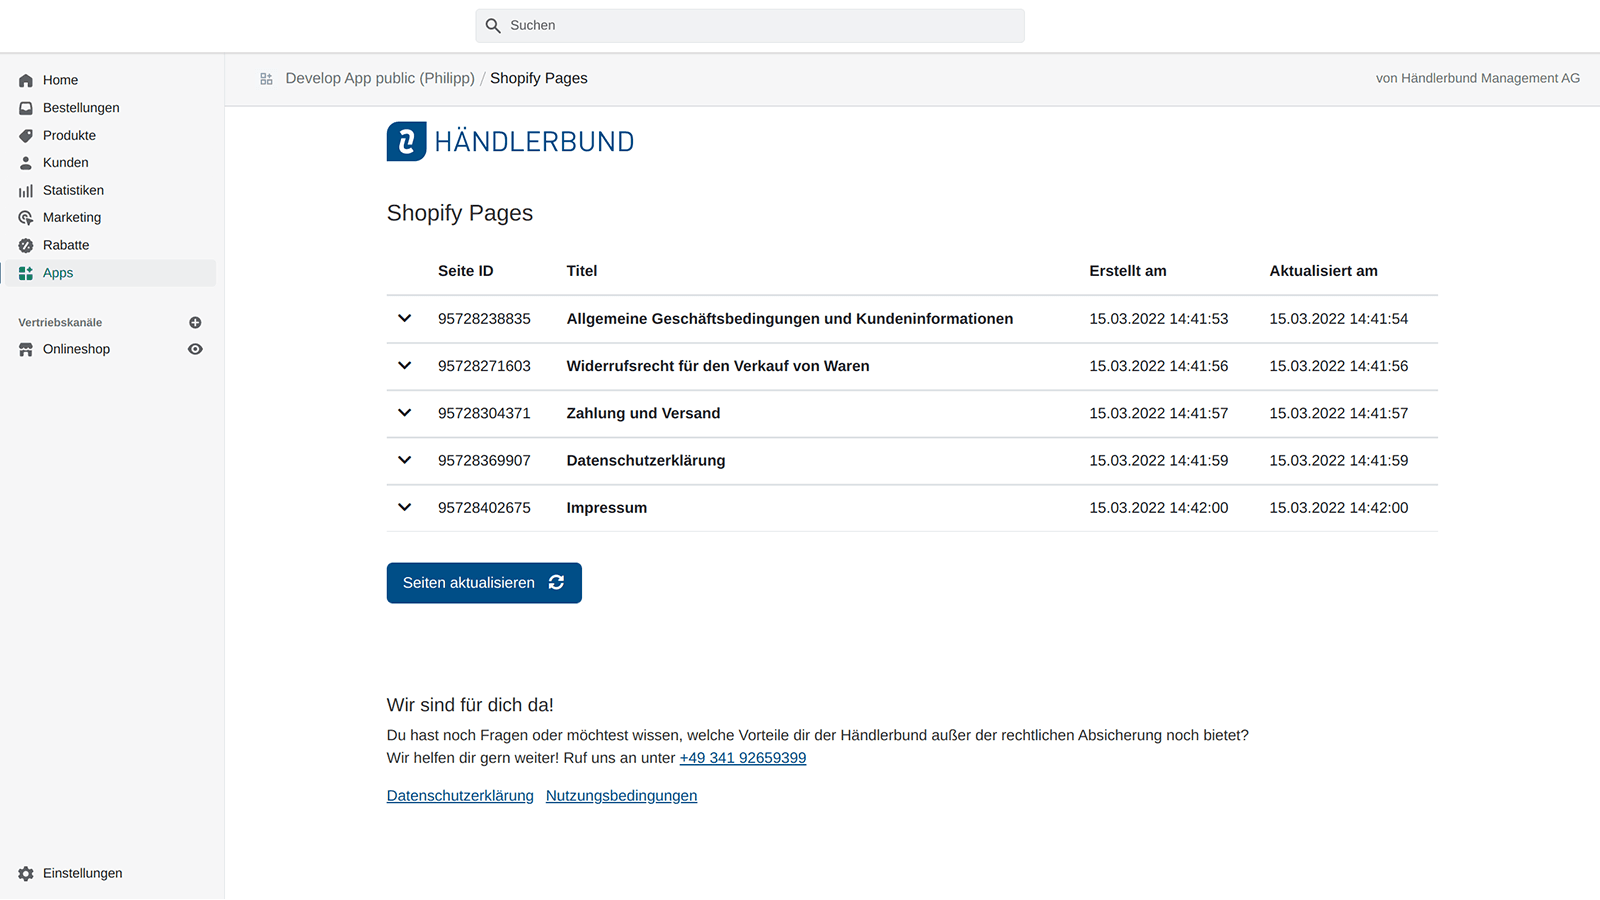Expand the Datenschutzerklärung table row
Viewport: 1600px width, 900px height.
(404, 460)
